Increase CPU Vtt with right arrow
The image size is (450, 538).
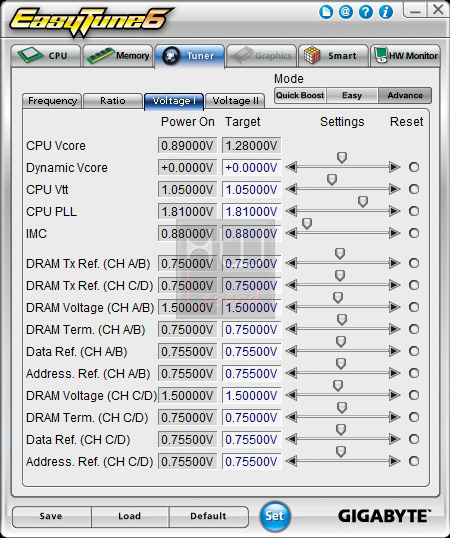pyautogui.click(x=395, y=189)
